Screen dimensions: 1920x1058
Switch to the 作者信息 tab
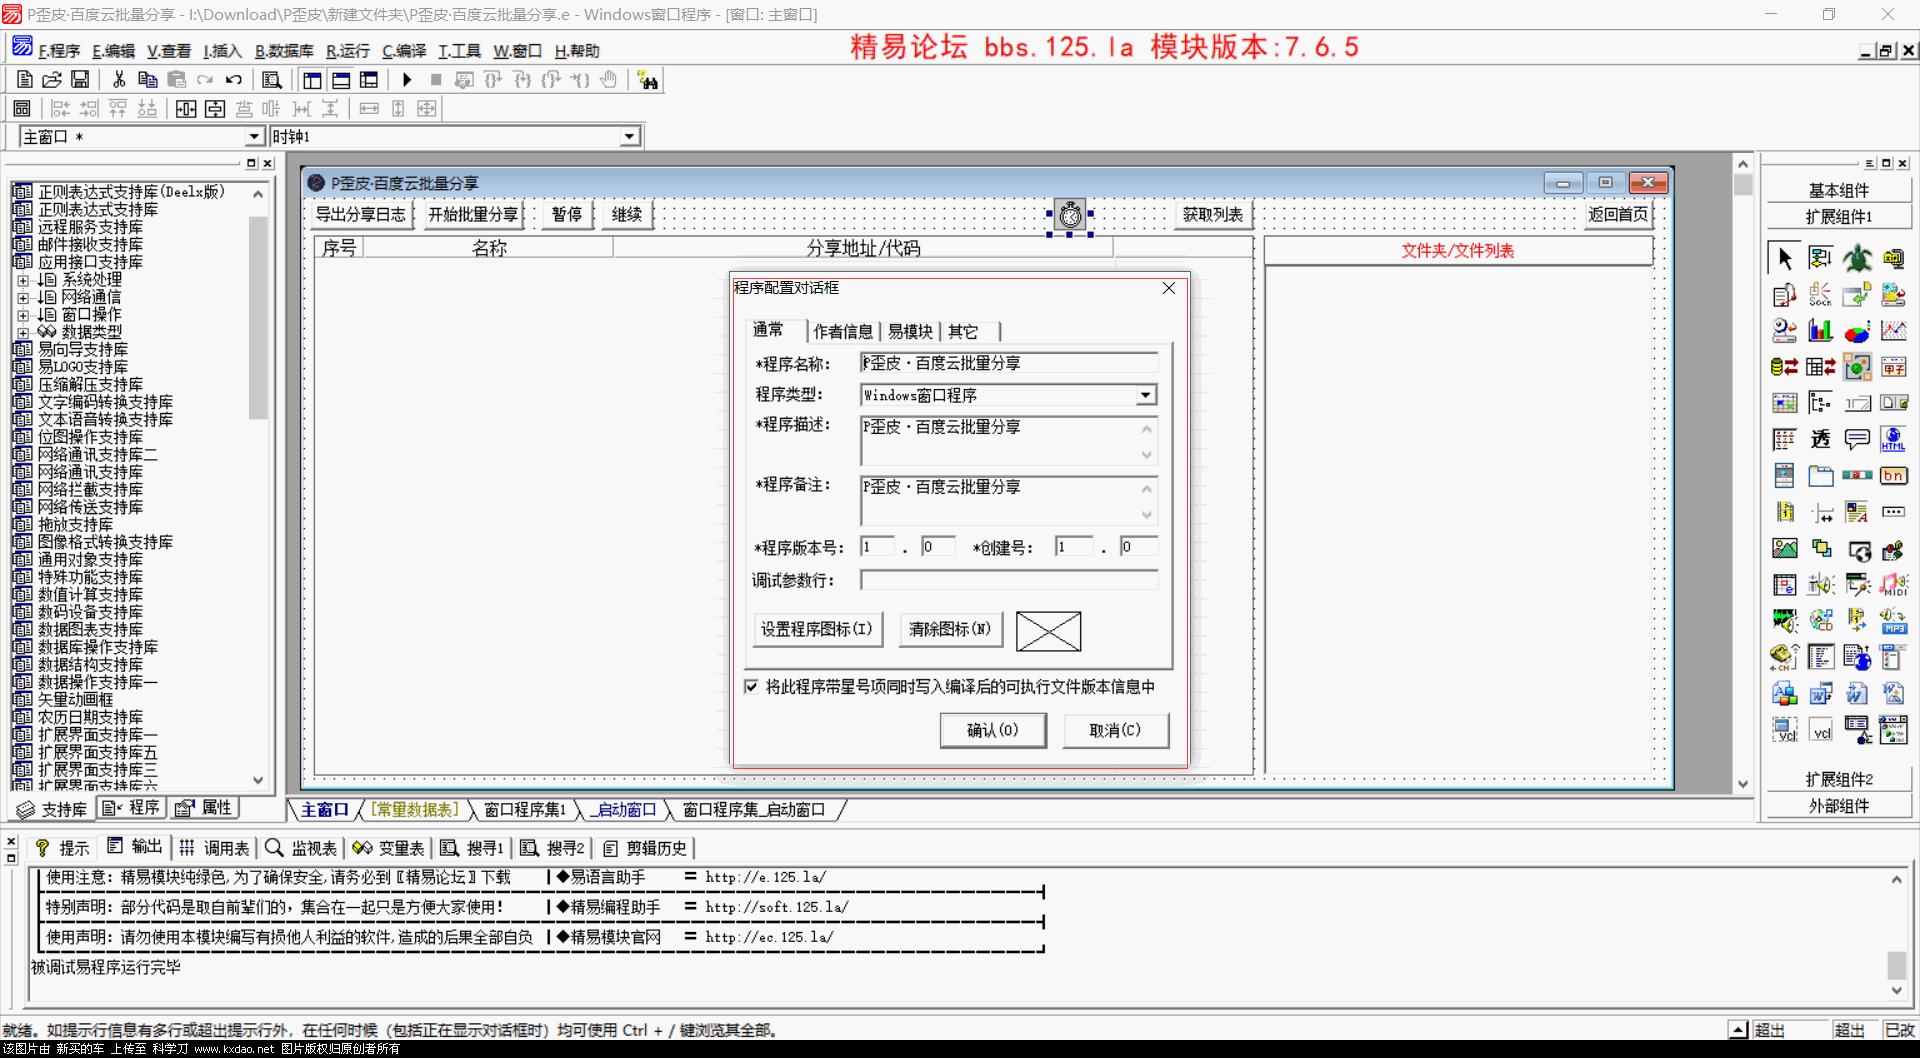coord(842,332)
